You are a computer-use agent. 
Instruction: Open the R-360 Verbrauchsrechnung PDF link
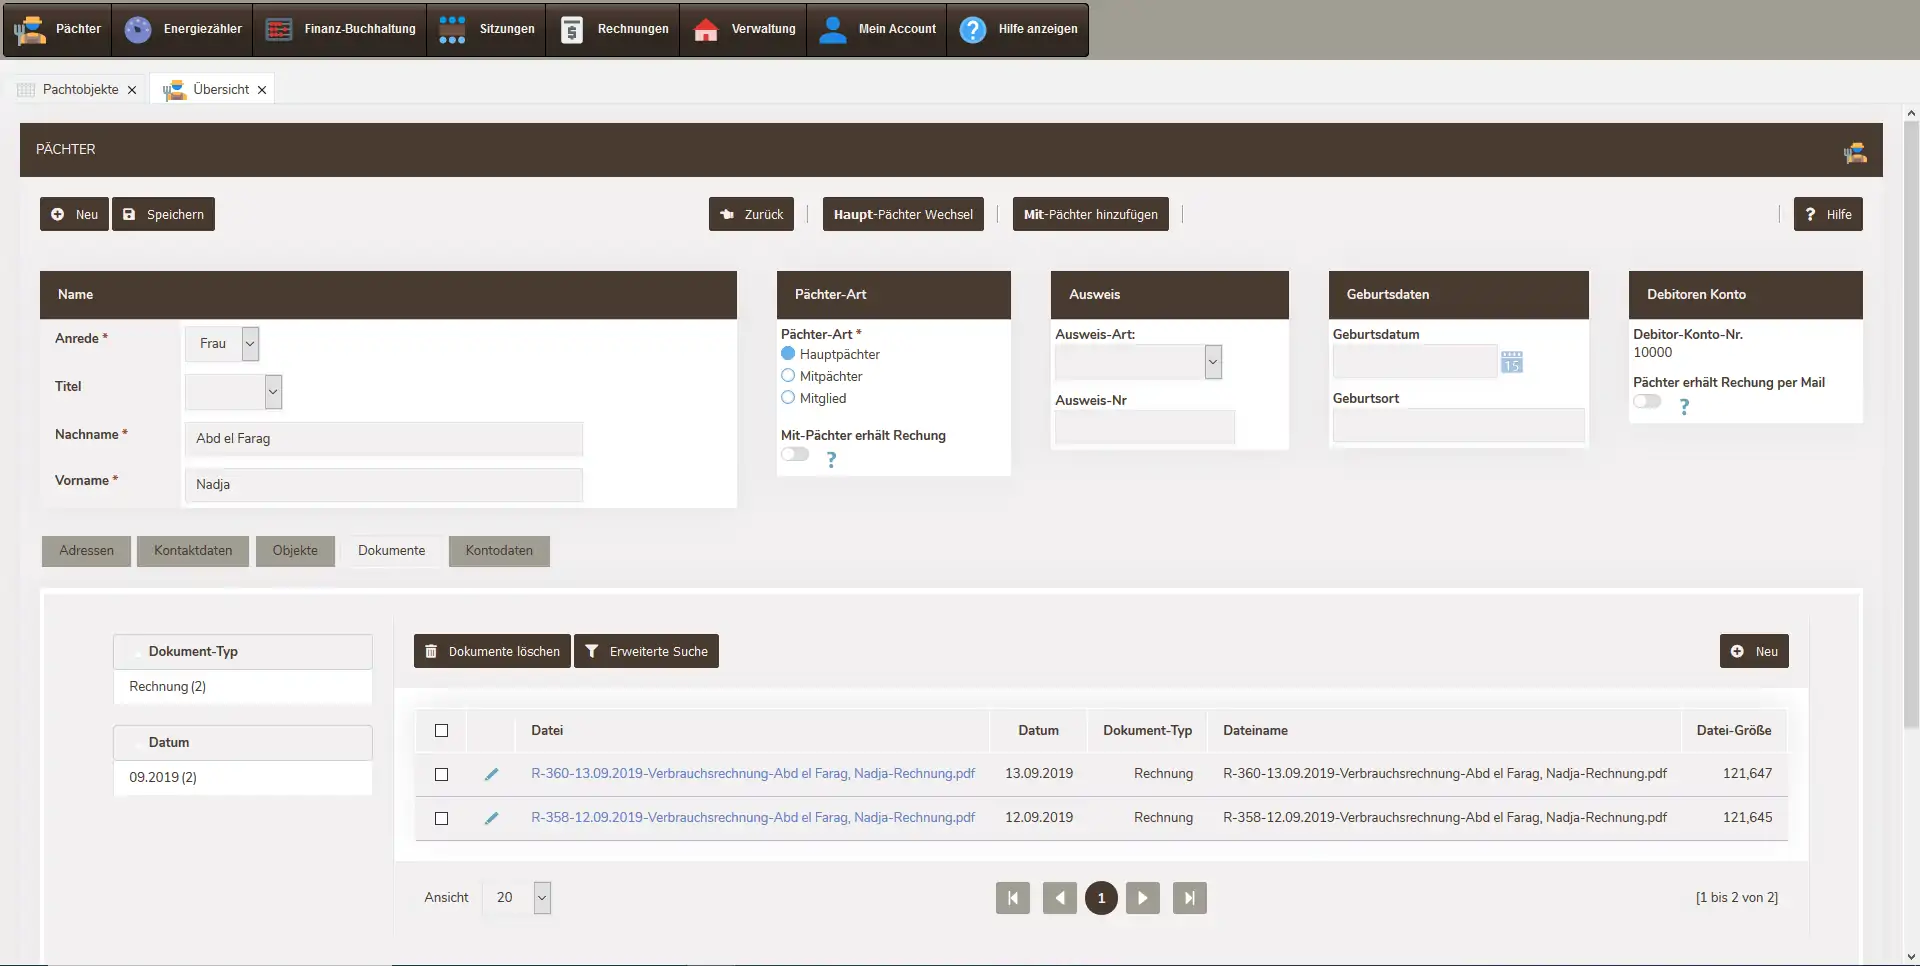(752, 774)
